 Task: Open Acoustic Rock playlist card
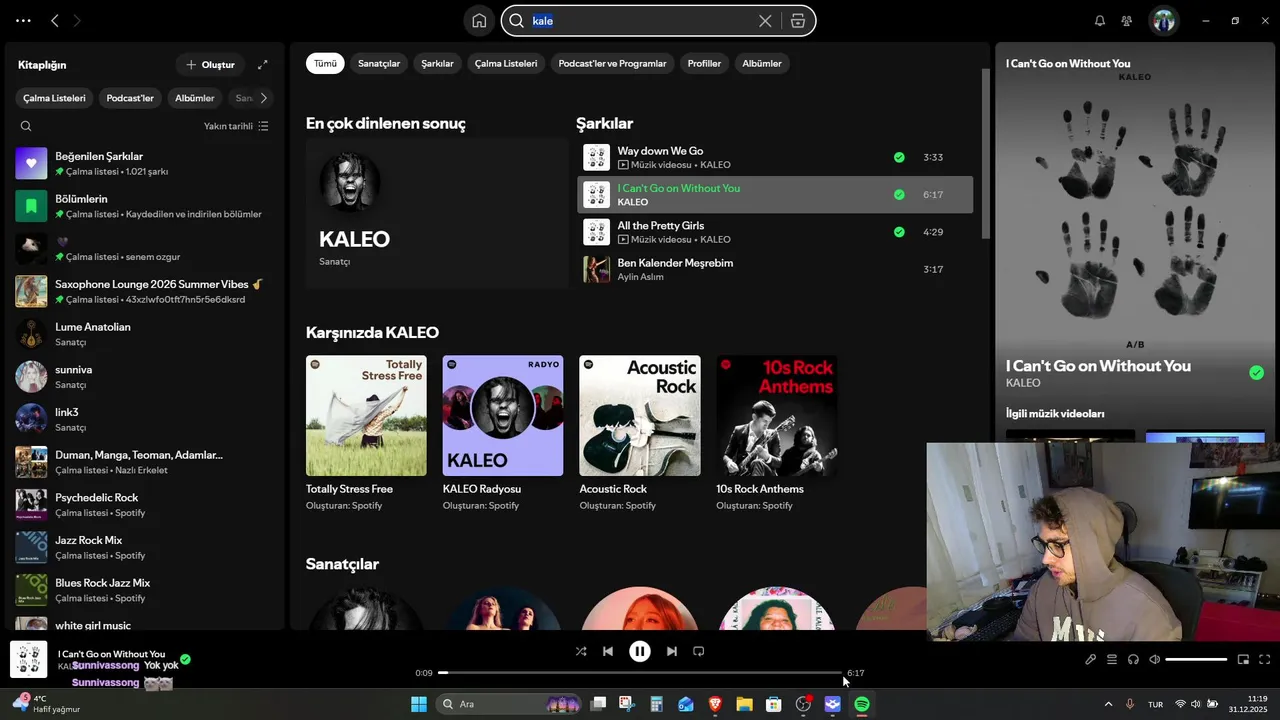coord(640,433)
